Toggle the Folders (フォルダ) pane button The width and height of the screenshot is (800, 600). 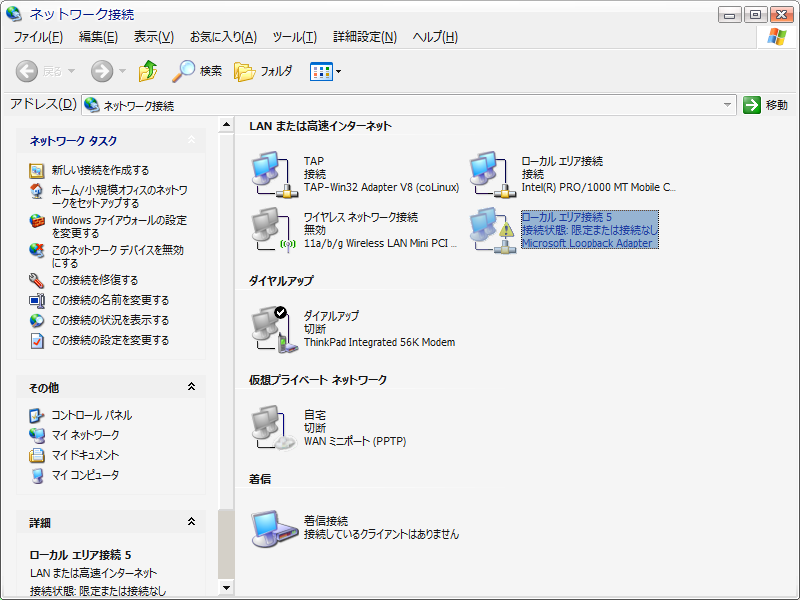coord(263,71)
